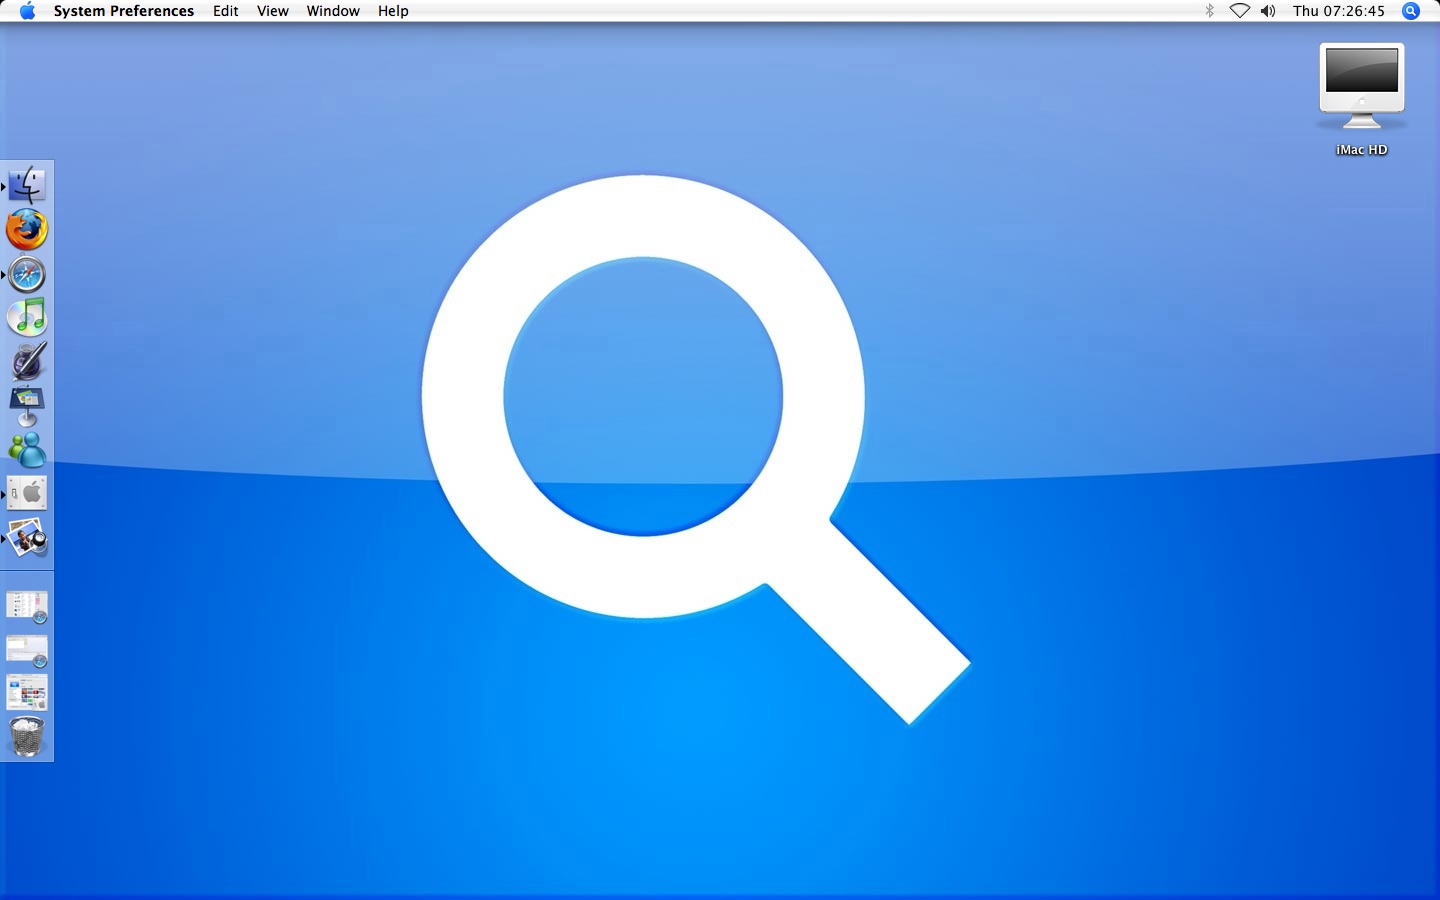Select the iMac HD drive icon
This screenshot has height=900, width=1440.
click(x=1362, y=100)
